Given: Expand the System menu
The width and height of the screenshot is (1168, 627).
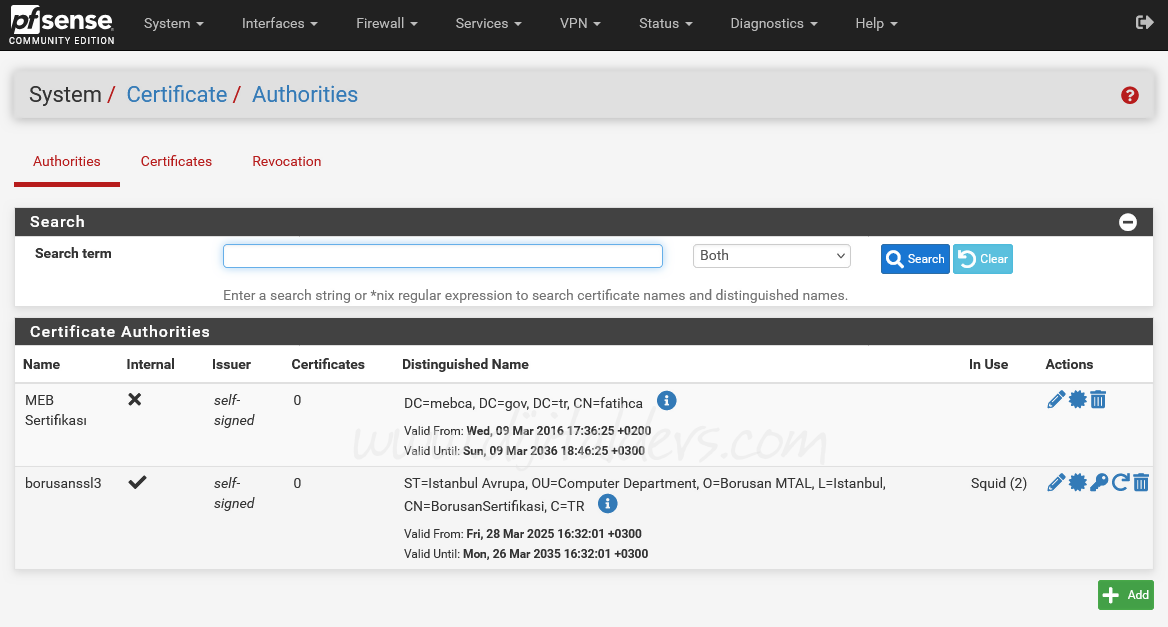Looking at the screenshot, I should pyautogui.click(x=172, y=23).
